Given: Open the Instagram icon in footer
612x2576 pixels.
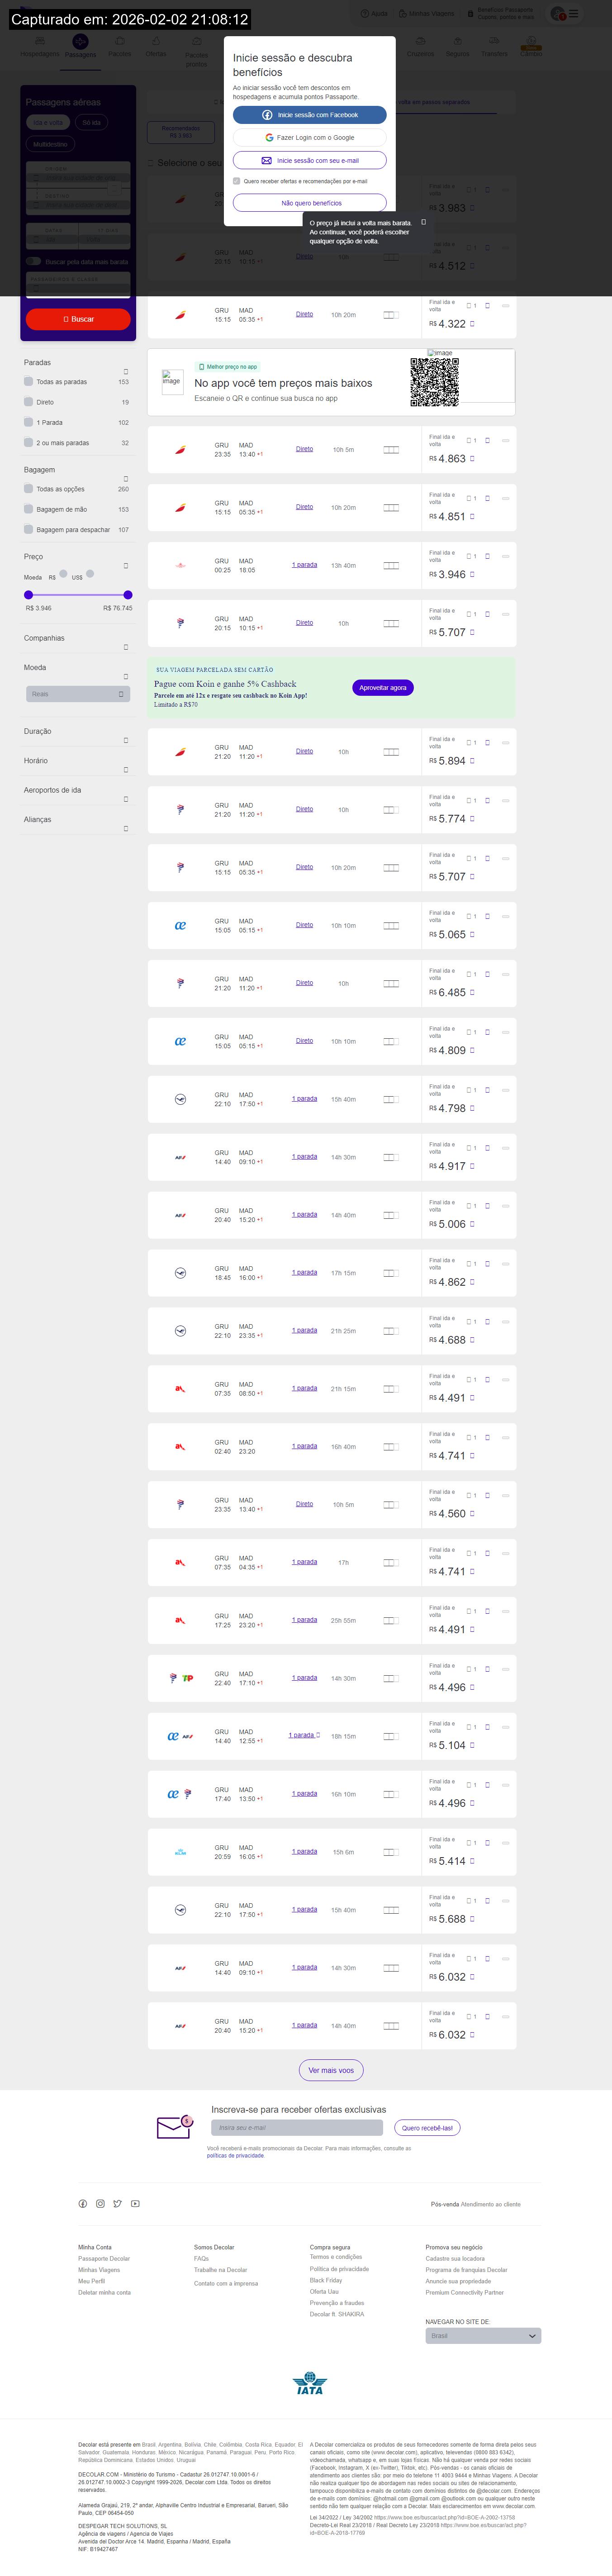Looking at the screenshot, I should click(100, 2204).
